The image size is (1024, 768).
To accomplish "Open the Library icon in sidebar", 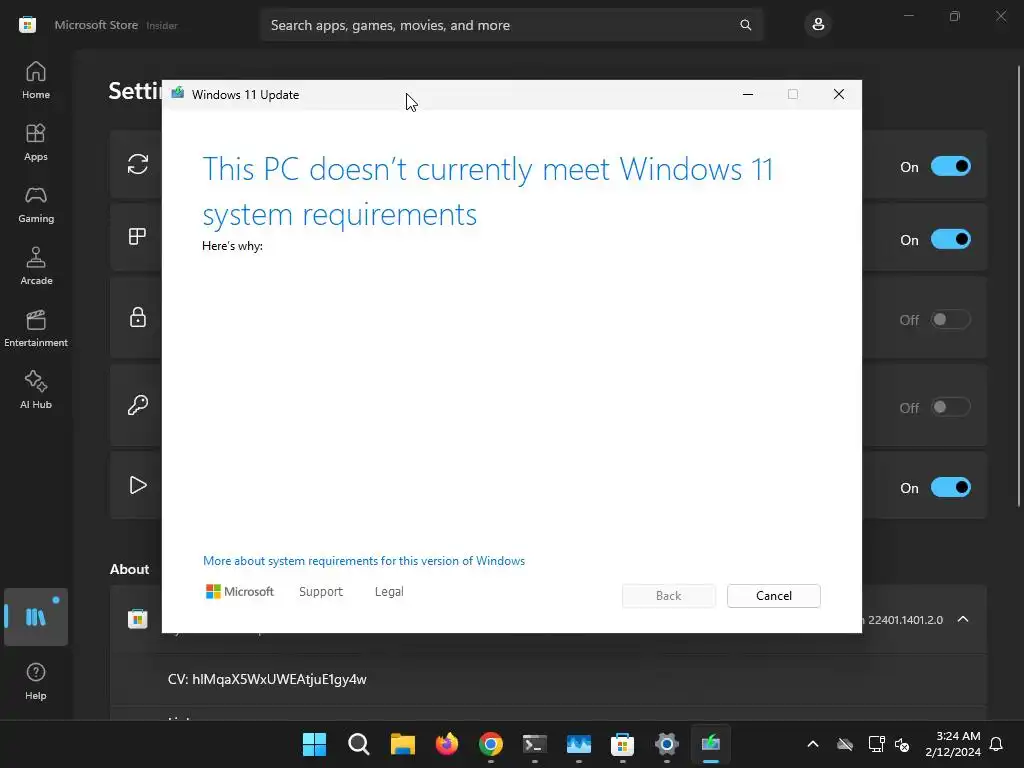I will 36,616.
